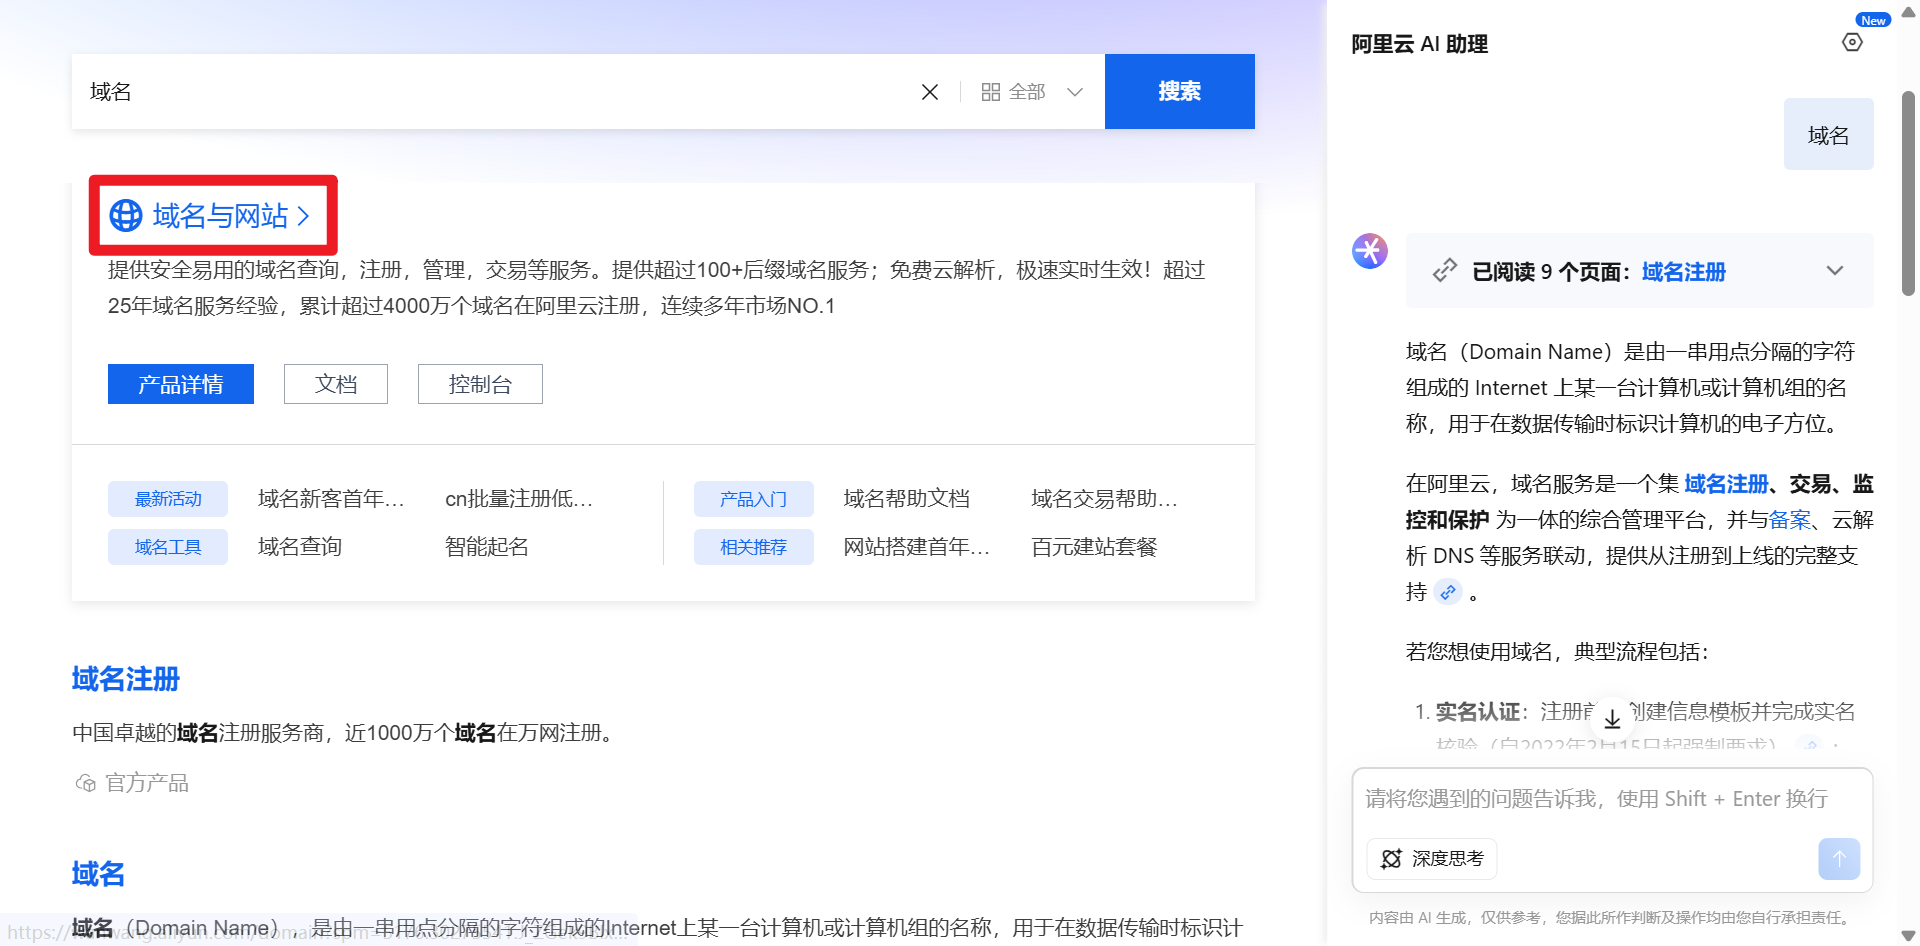Click the citation link icon after 持
Viewport: 1920px width, 946px height.
(1448, 592)
